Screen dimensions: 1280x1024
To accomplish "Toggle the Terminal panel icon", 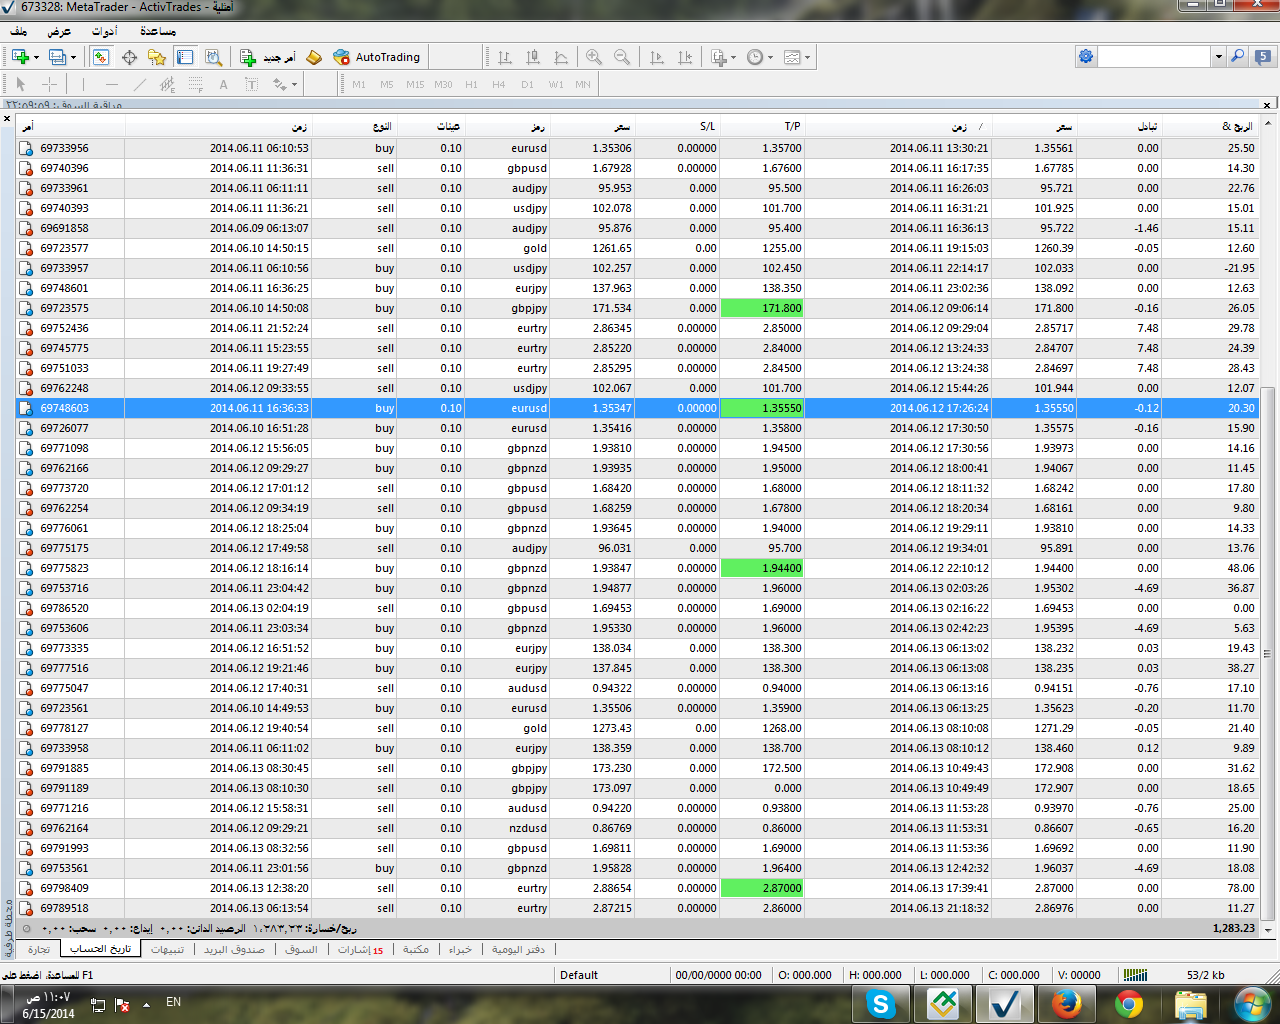I will (x=185, y=57).
